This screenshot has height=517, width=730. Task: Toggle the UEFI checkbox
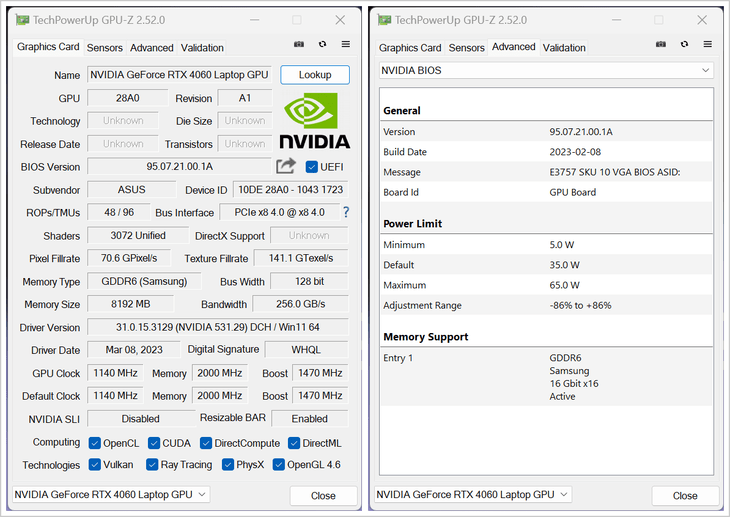[x=312, y=167]
